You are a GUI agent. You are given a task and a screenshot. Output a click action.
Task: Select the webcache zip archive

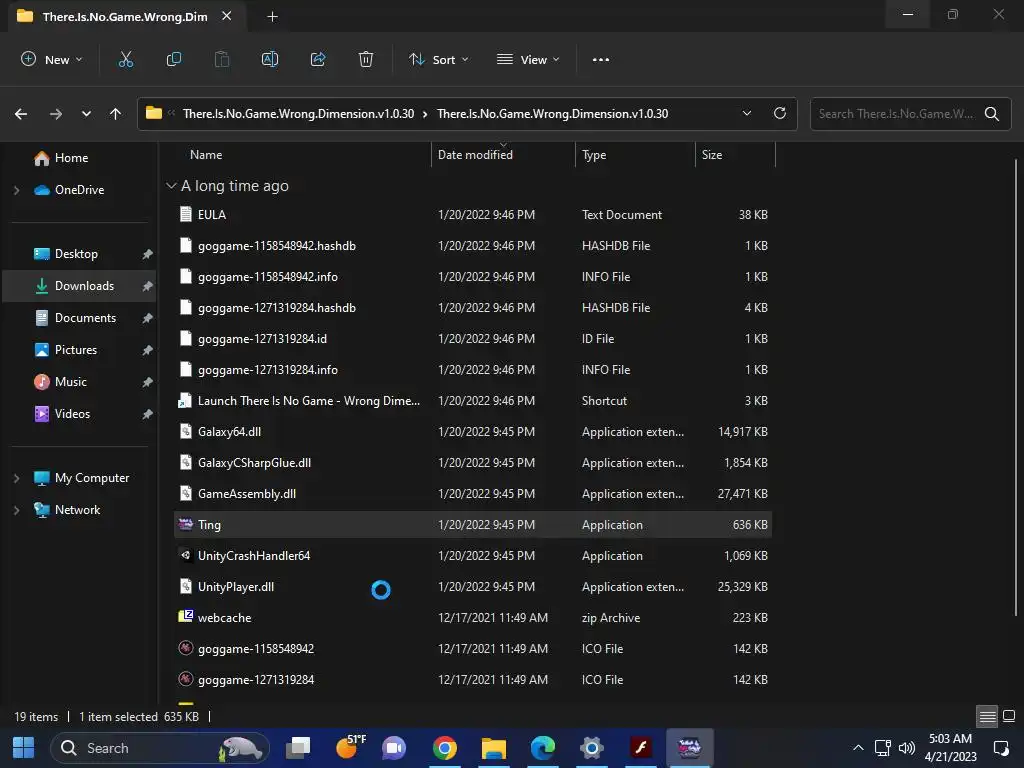click(473, 618)
